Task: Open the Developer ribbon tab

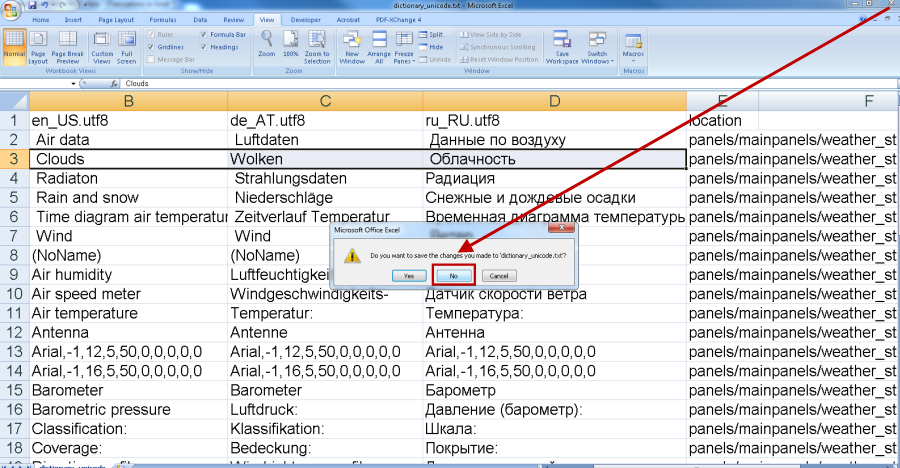Action: [x=305, y=19]
